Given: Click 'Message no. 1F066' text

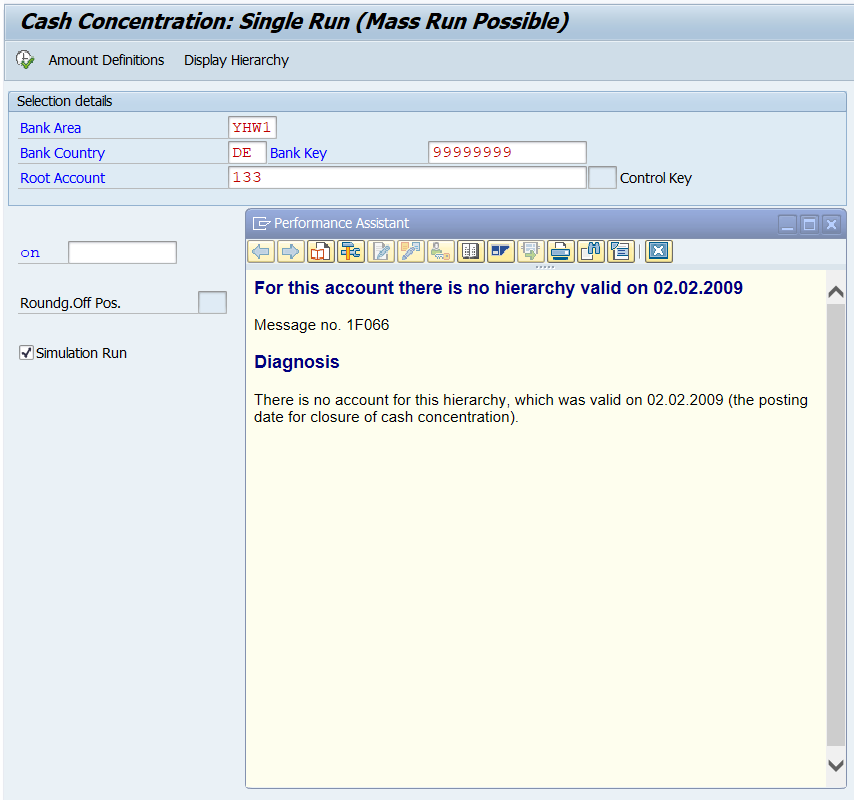Looking at the screenshot, I should point(322,325).
